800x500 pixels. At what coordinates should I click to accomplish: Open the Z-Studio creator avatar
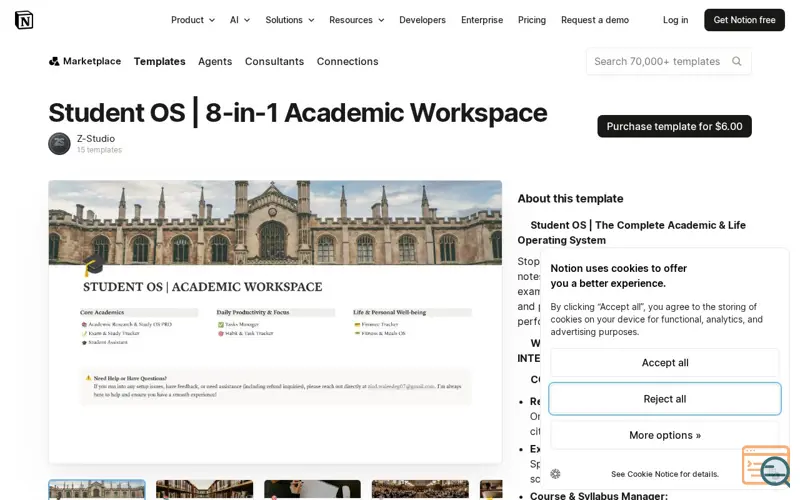tap(59, 144)
